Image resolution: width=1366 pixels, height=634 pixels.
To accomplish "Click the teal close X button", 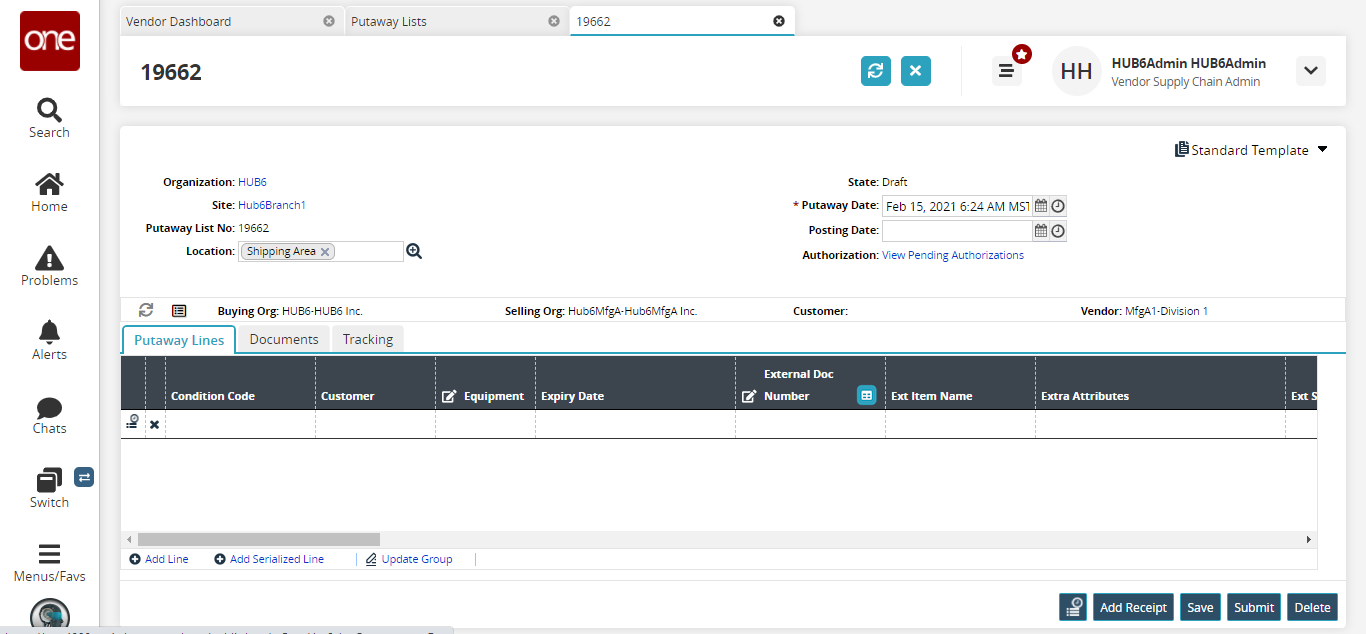I will (916, 71).
